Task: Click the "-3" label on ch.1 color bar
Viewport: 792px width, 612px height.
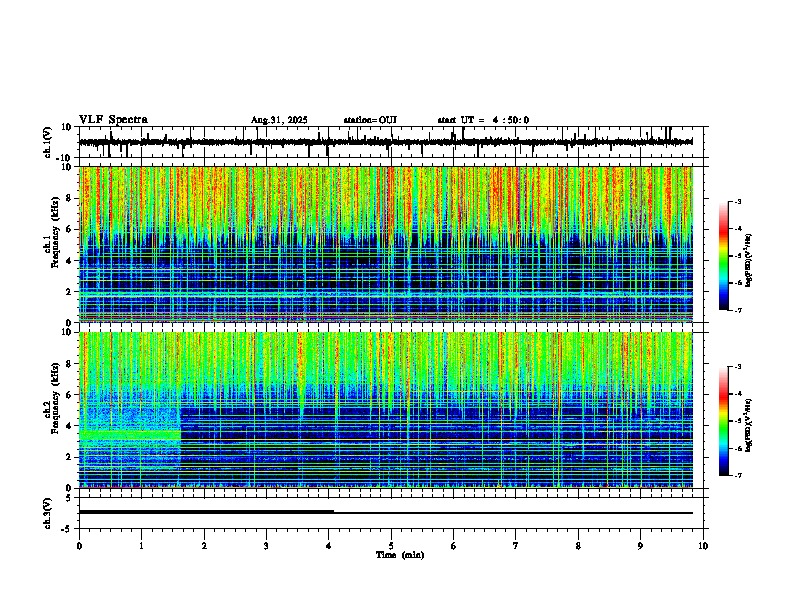Action: pyautogui.click(x=738, y=201)
